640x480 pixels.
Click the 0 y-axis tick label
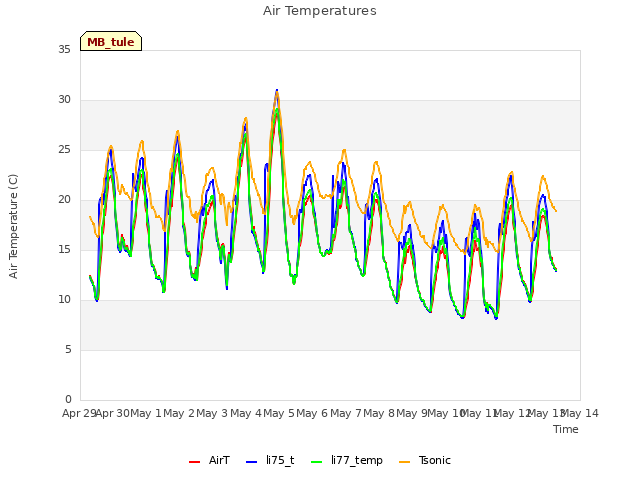tap(68, 399)
